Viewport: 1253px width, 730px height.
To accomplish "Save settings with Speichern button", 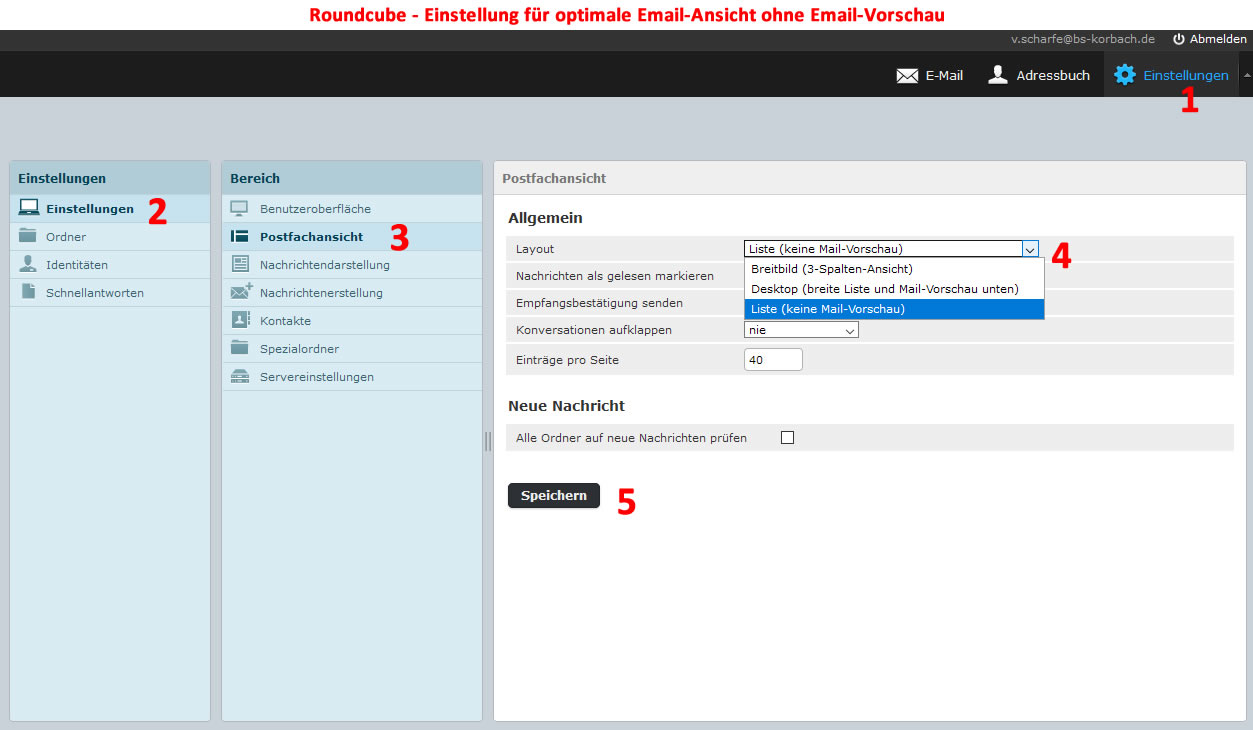I will (554, 496).
